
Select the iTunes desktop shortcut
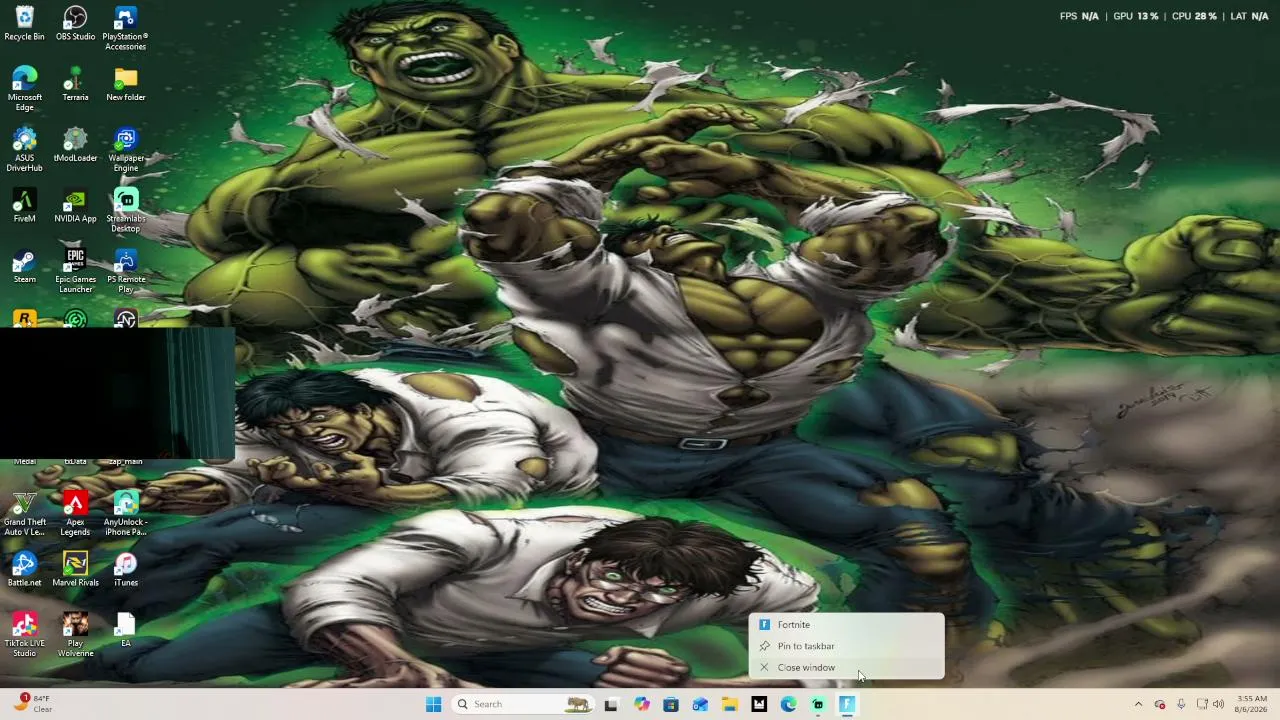[x=125, y=570]
